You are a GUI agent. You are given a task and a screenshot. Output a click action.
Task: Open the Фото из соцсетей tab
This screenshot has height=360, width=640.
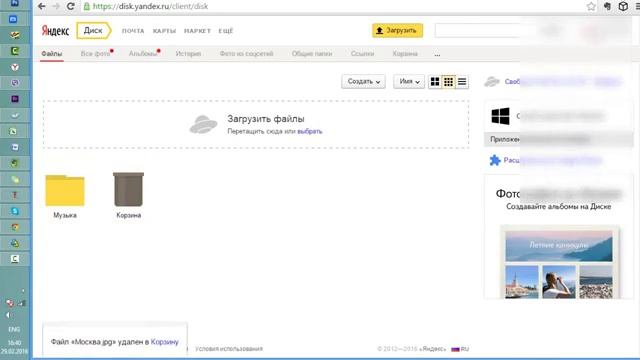tap(246, 54)
